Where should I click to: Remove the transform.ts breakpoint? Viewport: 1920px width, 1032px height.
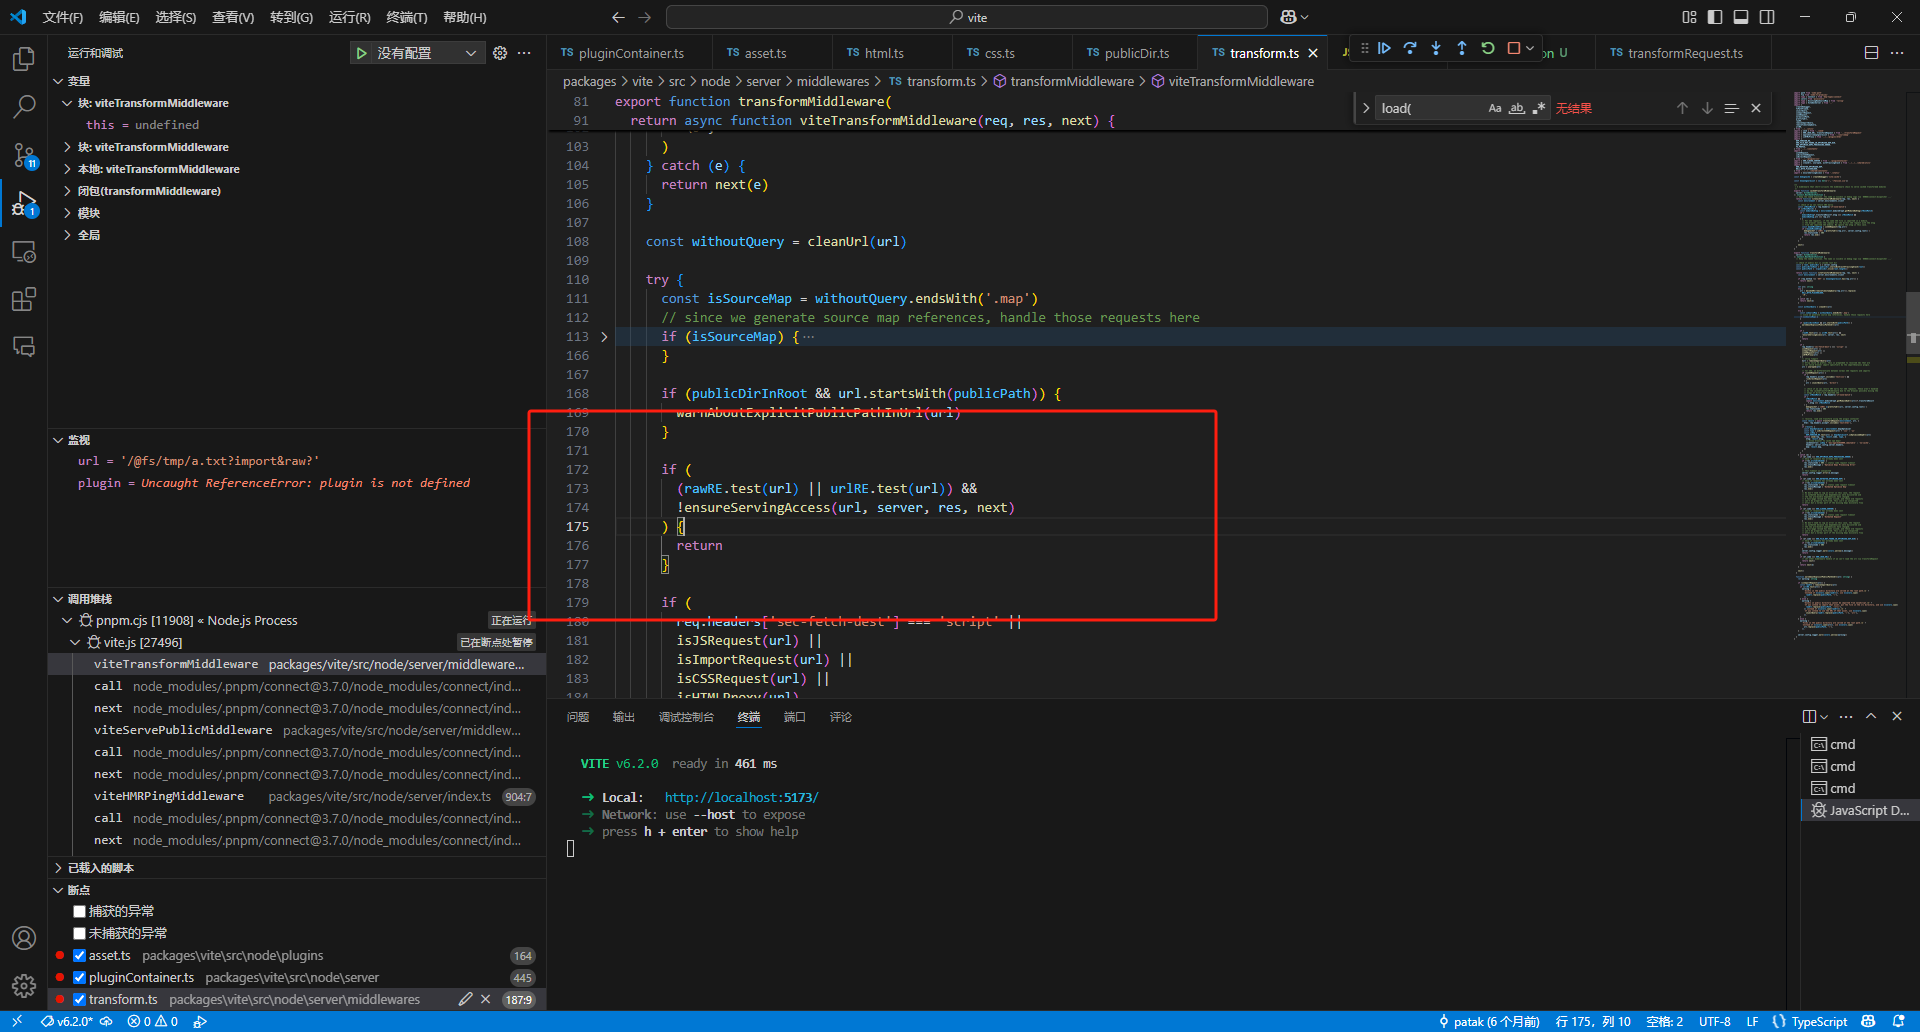[485, 999]
